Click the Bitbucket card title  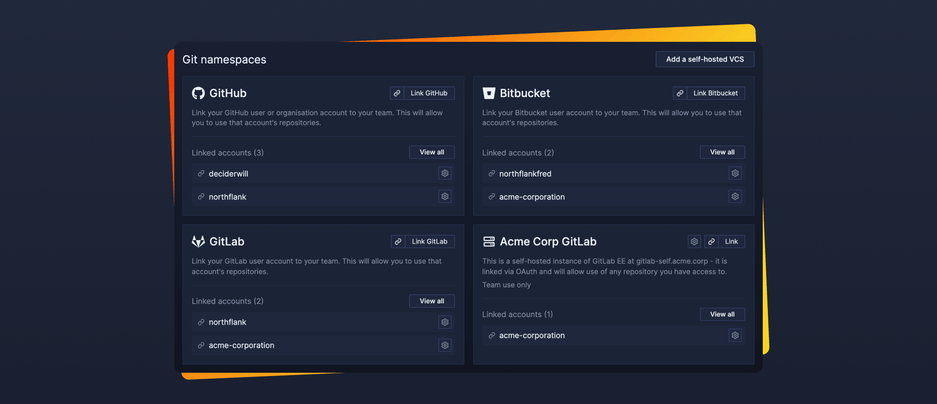tap(525, 93)
